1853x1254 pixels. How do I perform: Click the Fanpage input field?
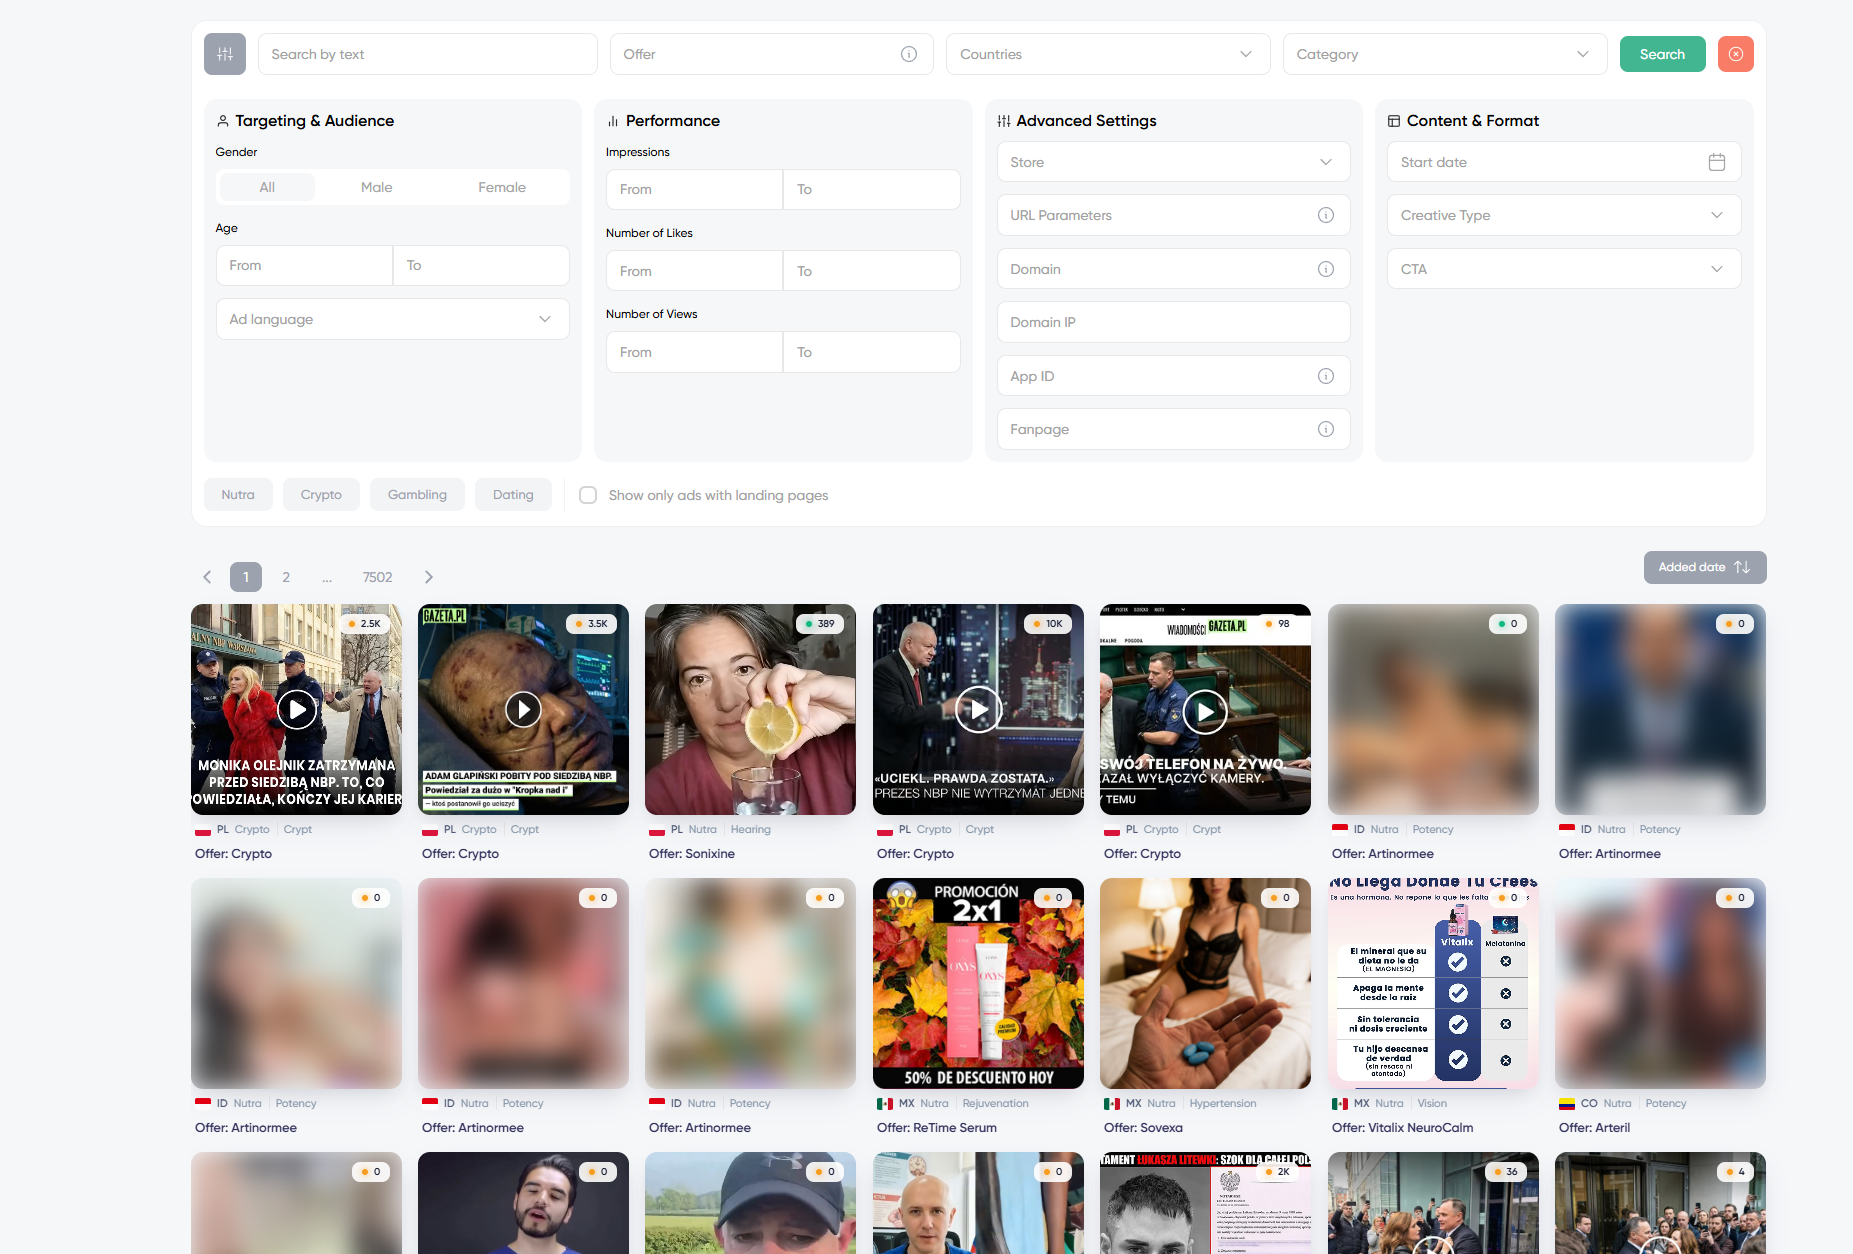coord(1174,429)
